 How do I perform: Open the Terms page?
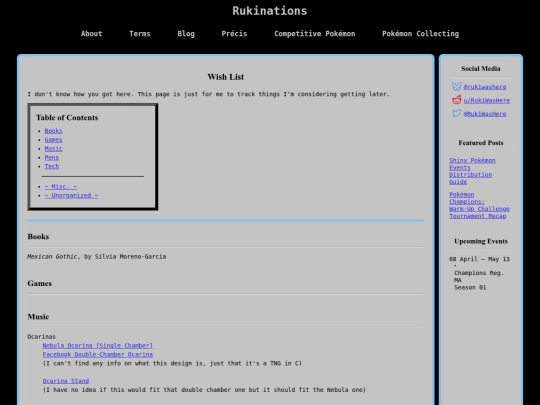[140, 34]
